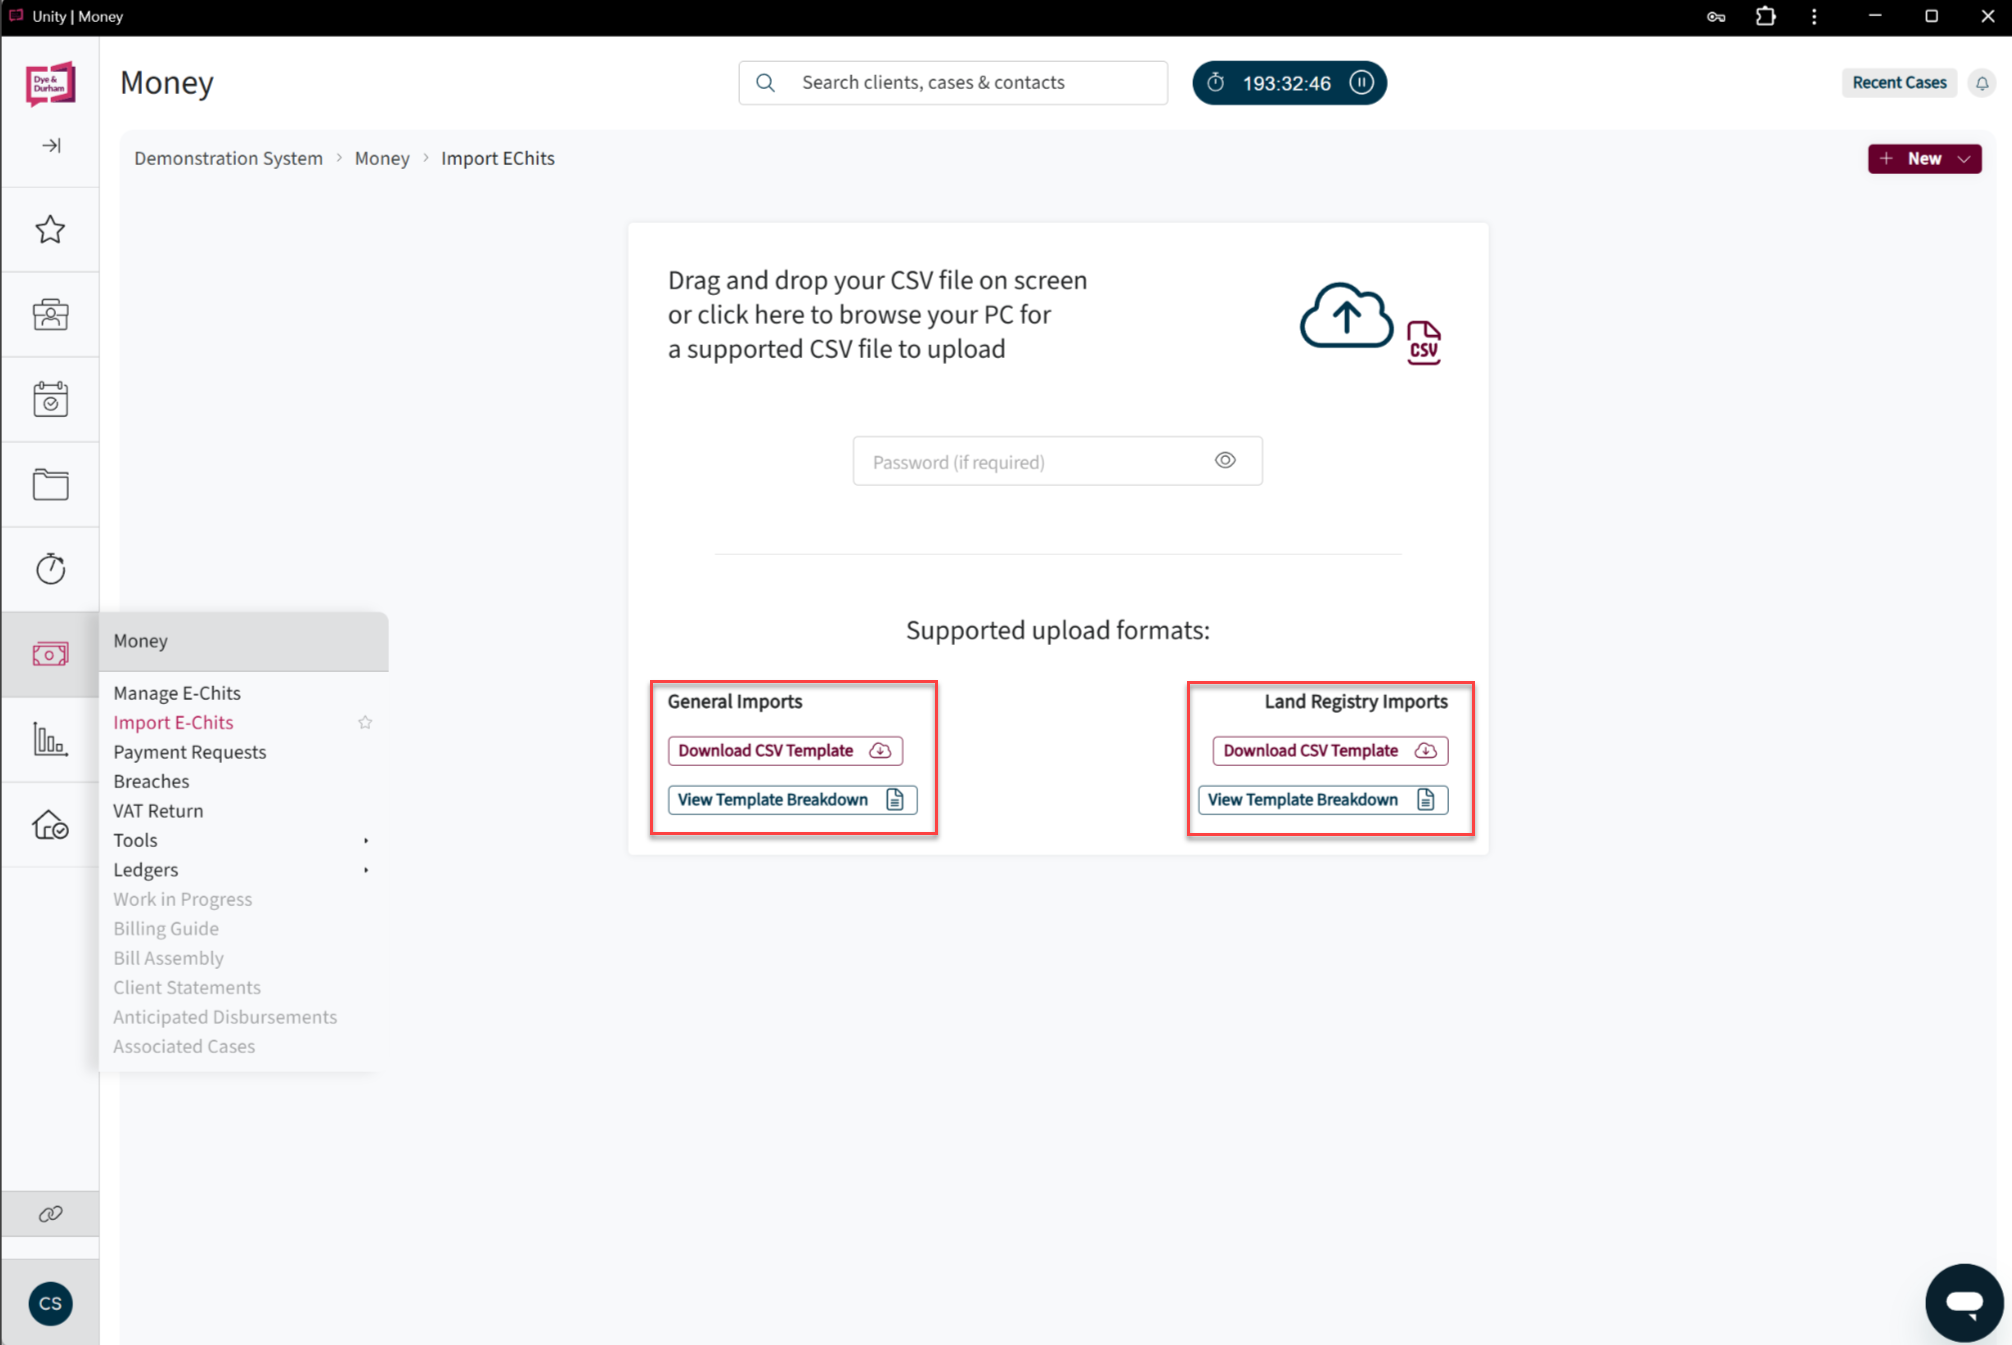Open the New button dropdown
The width and height of the screenshot is (2012, 1345).
[x=1924, y=159]
